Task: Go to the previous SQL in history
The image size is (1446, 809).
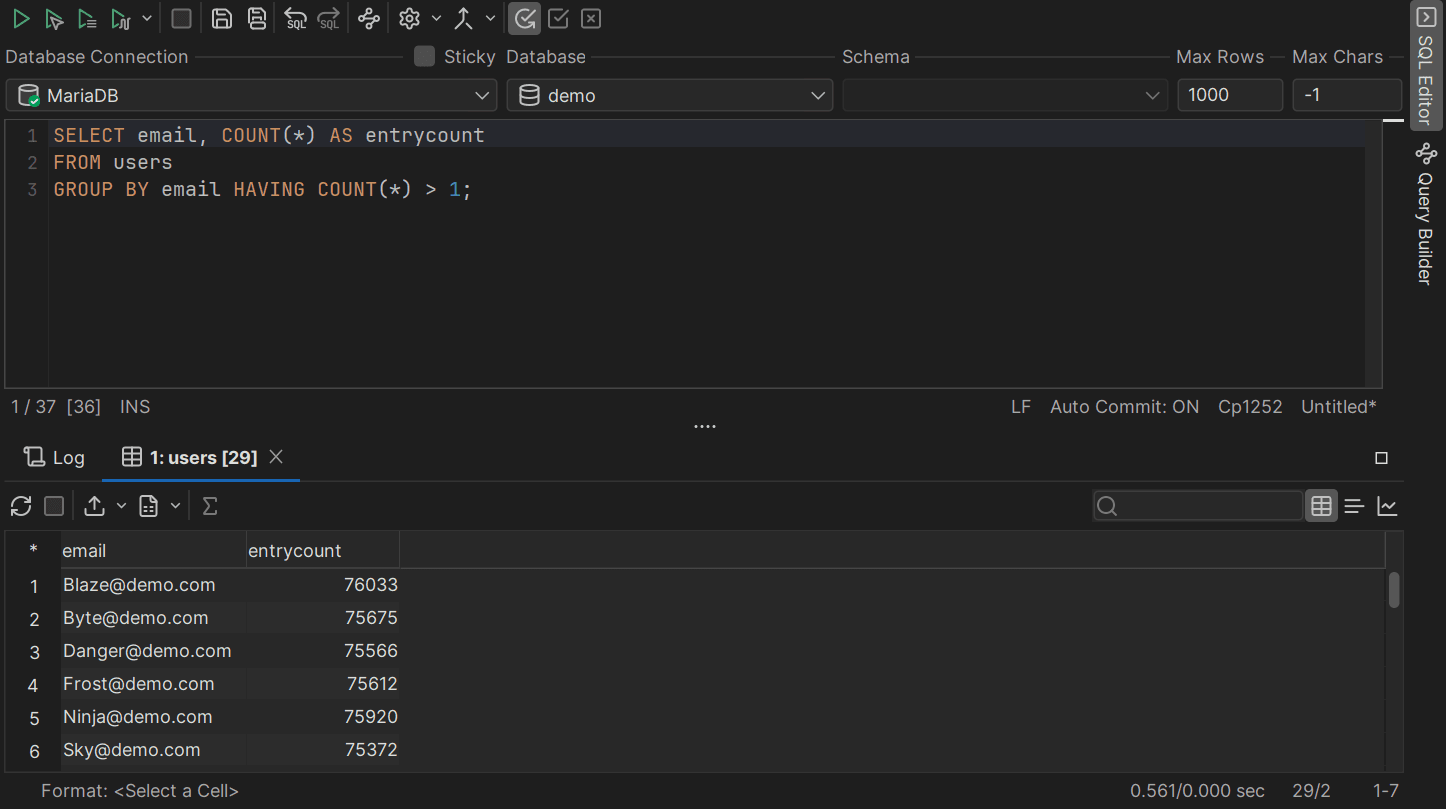Action: coord(295,18)
